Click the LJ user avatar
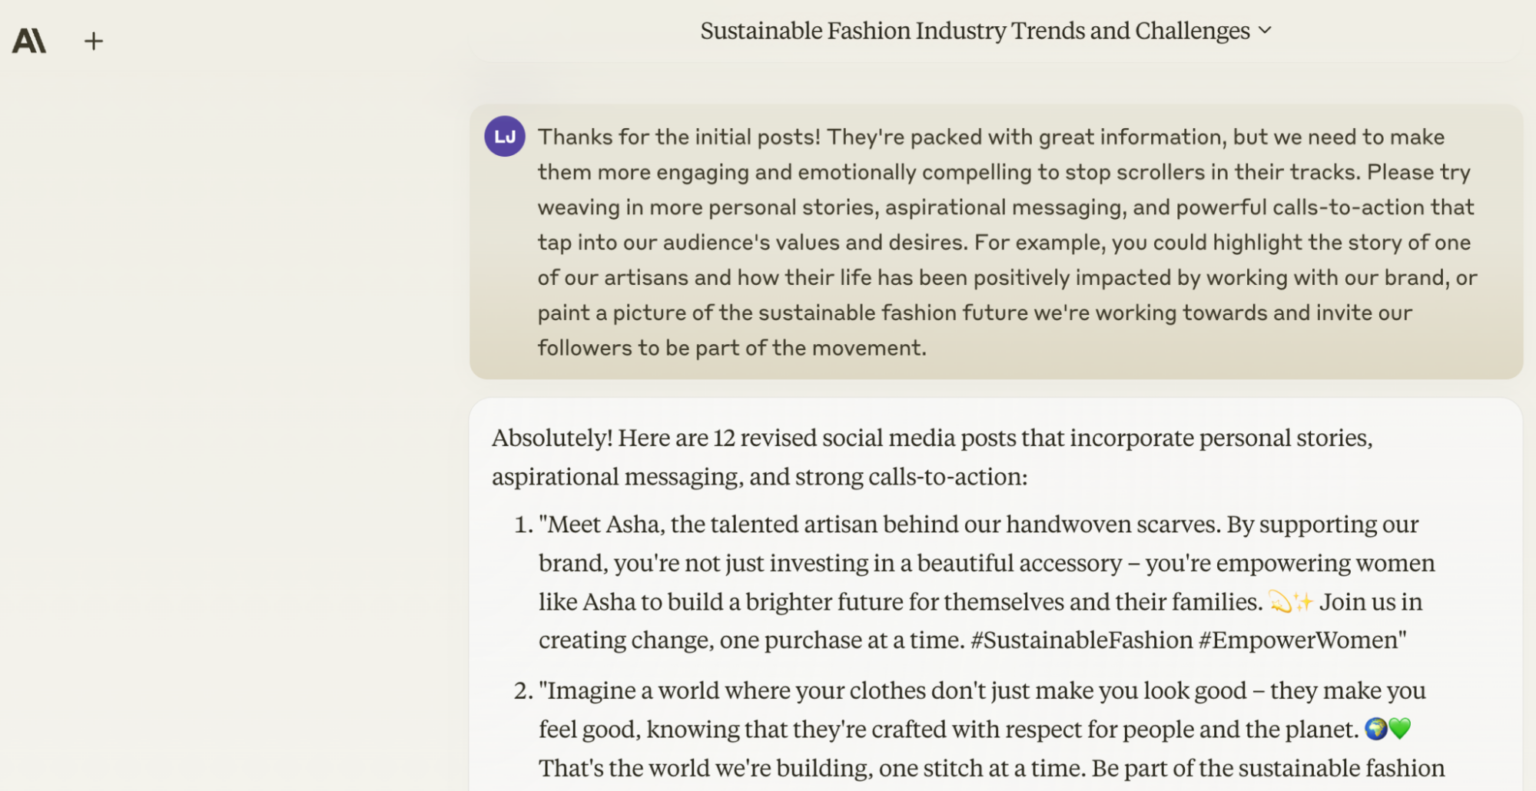Viewport: 1536px width, 791px height. [x=505, y=137]
